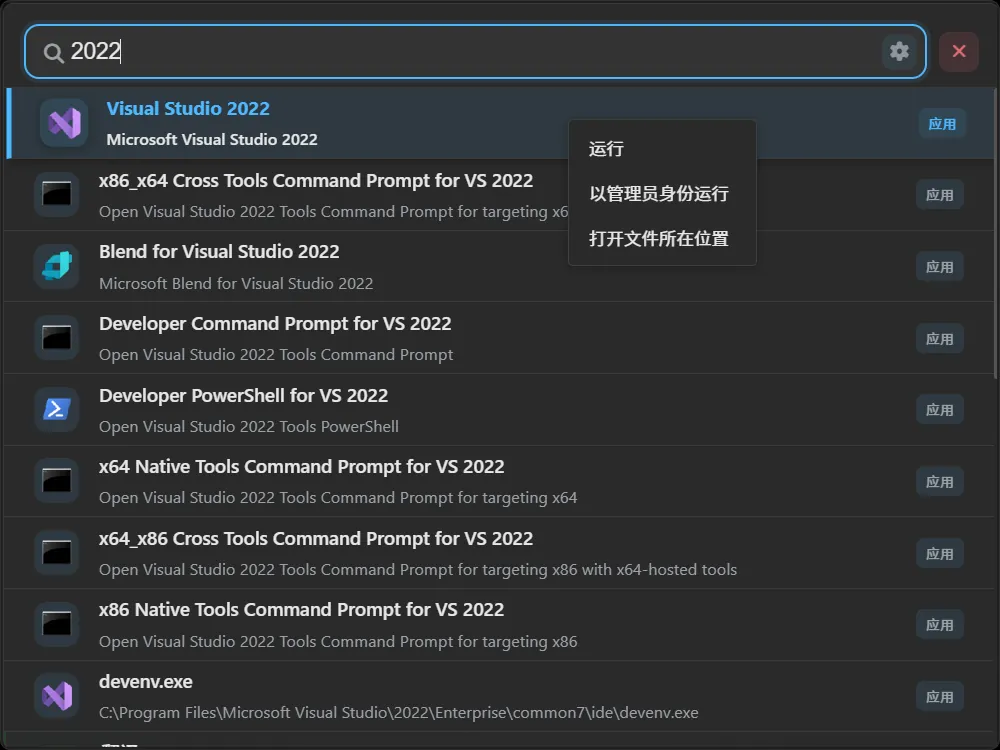Click the search field containing 2022
The width and height of the screenshot is (1000, 750).
coord(475,52)
